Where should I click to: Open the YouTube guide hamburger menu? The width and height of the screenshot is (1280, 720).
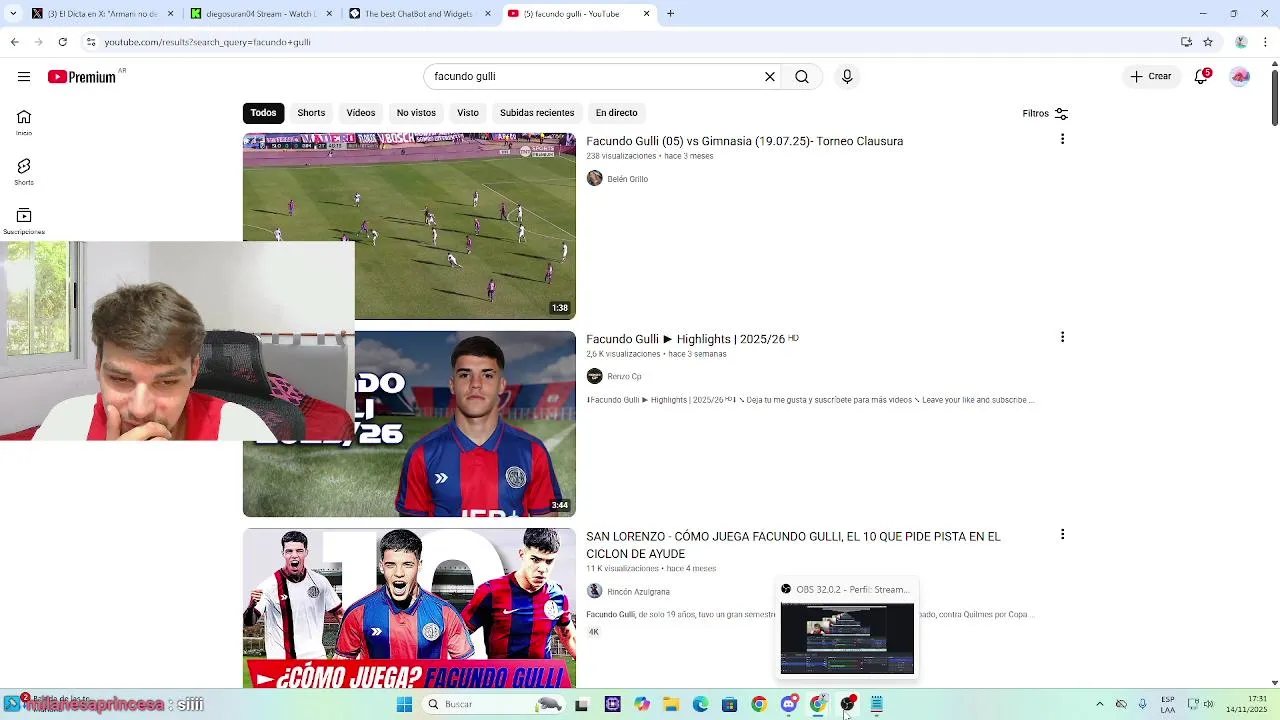(x=24, y=76)
